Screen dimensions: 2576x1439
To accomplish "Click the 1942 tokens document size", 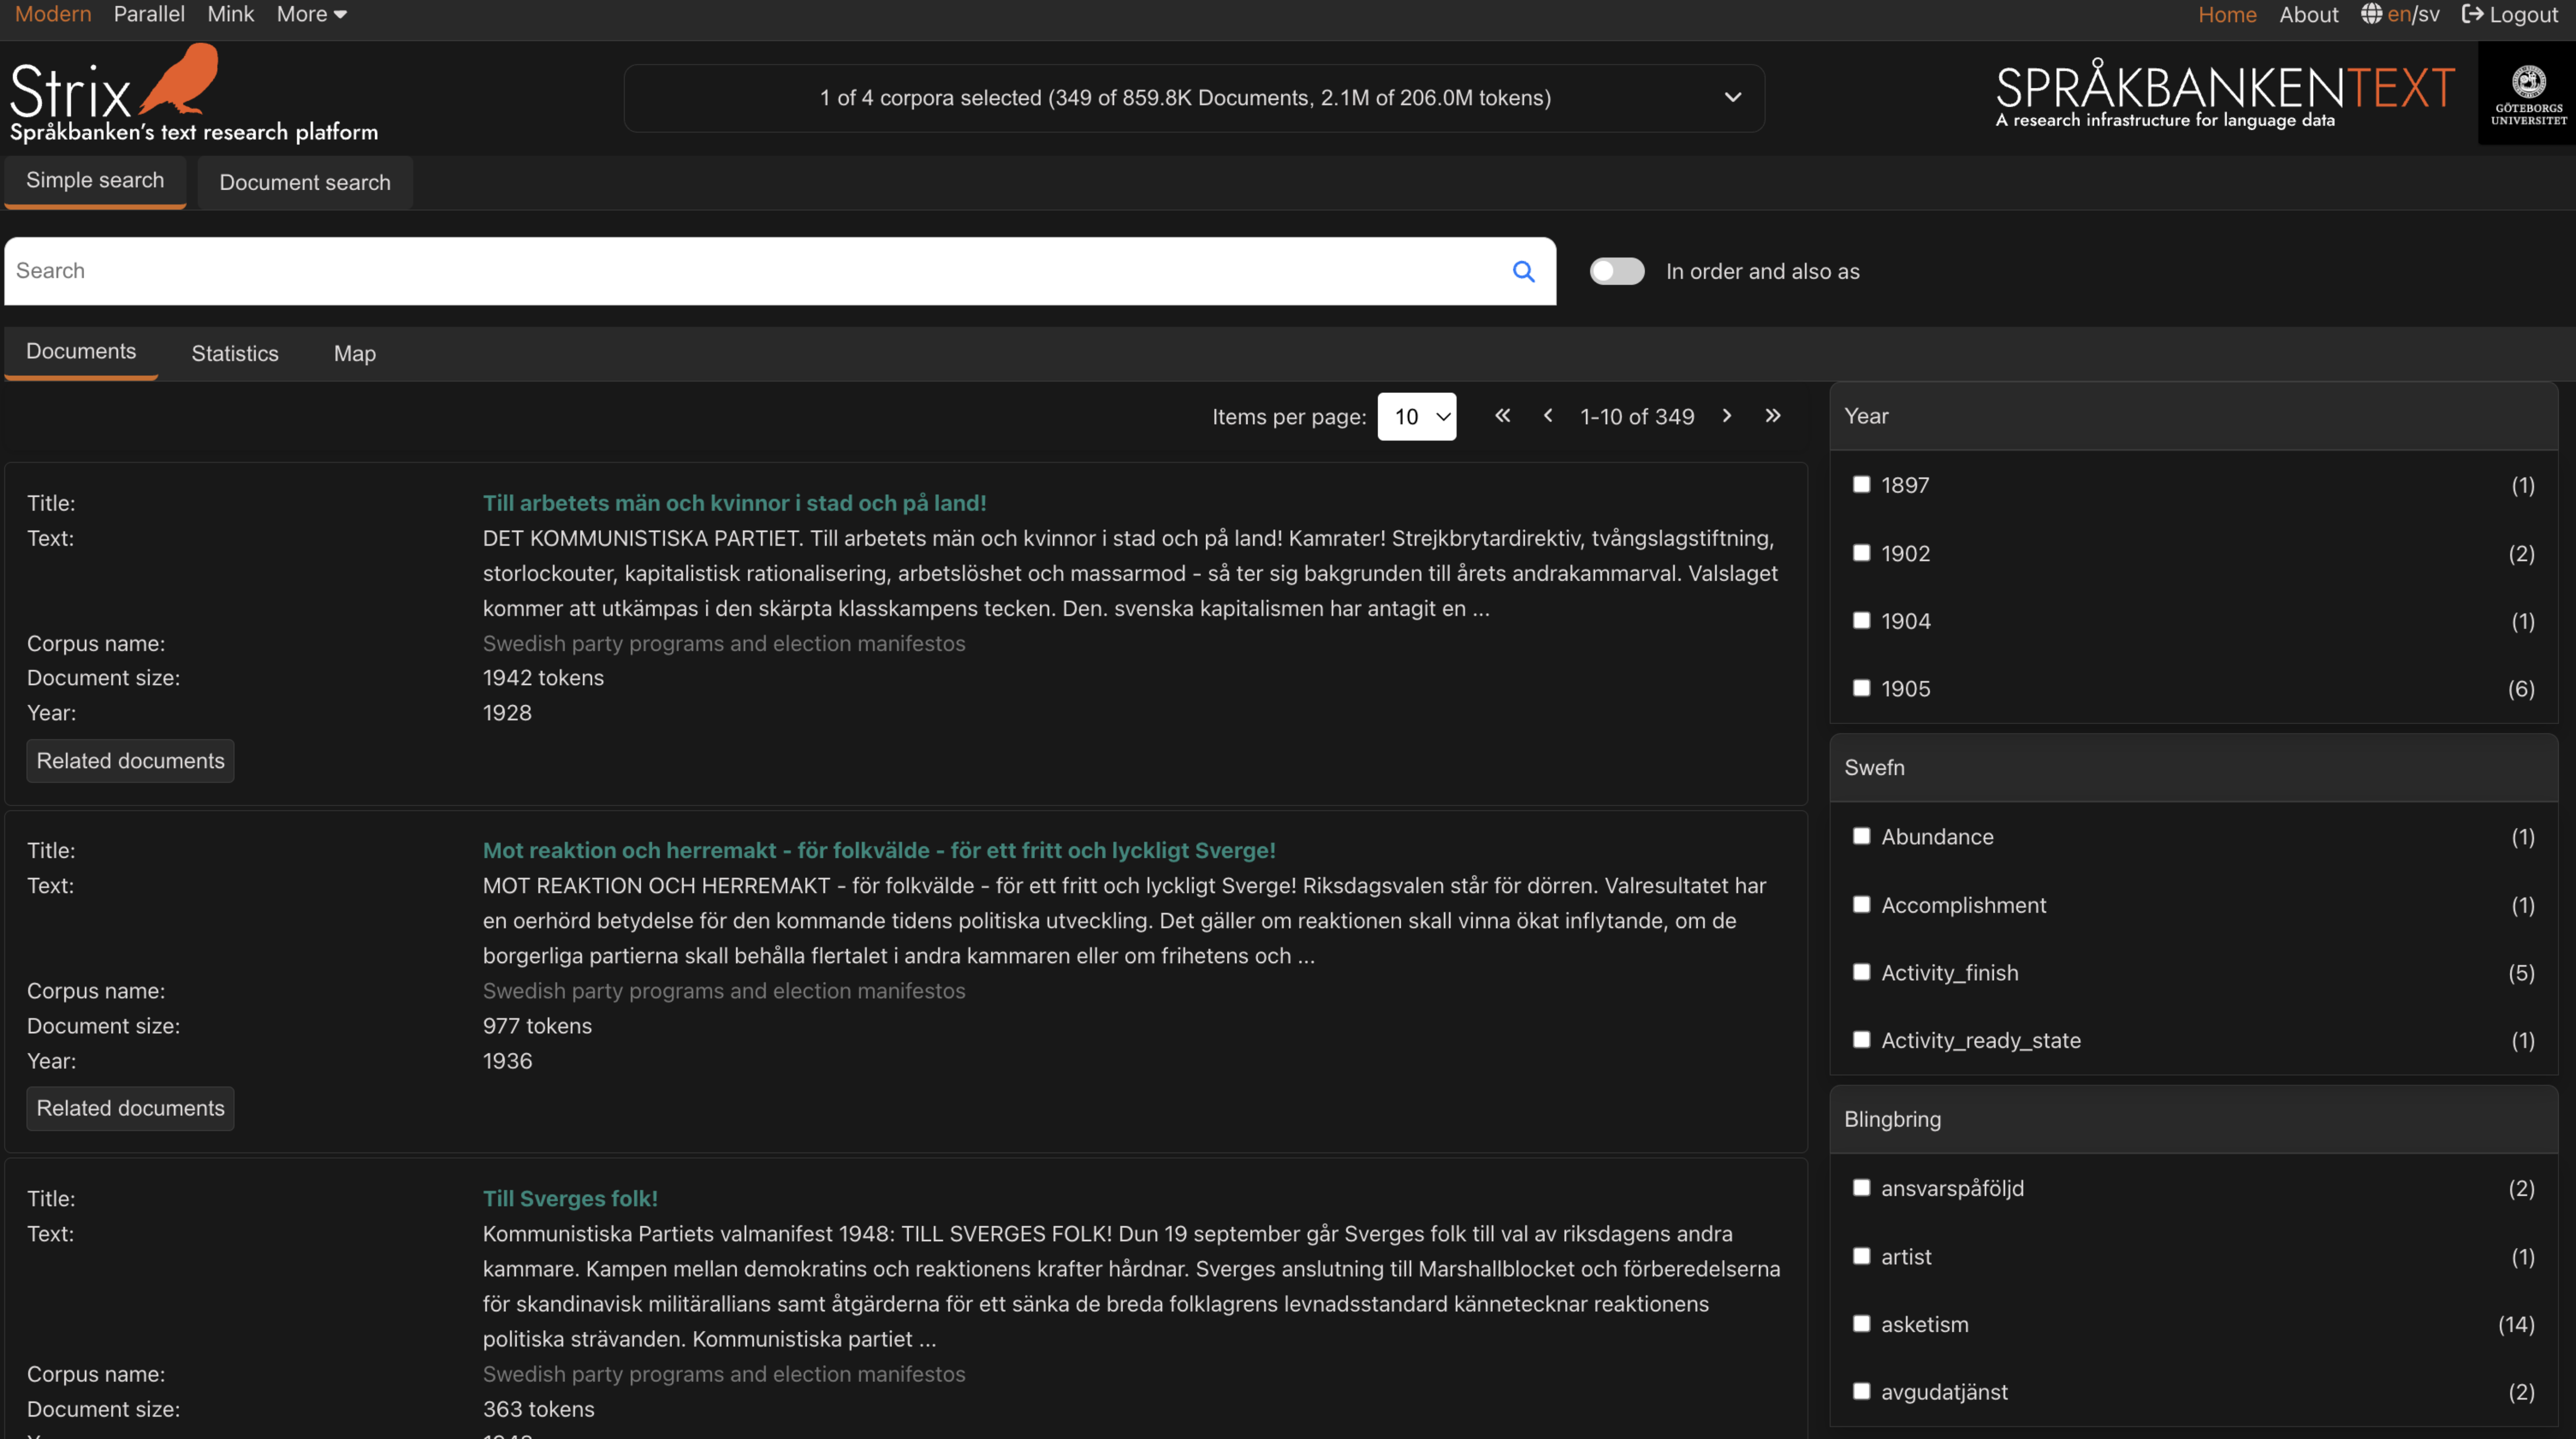I will coord(543,678).
